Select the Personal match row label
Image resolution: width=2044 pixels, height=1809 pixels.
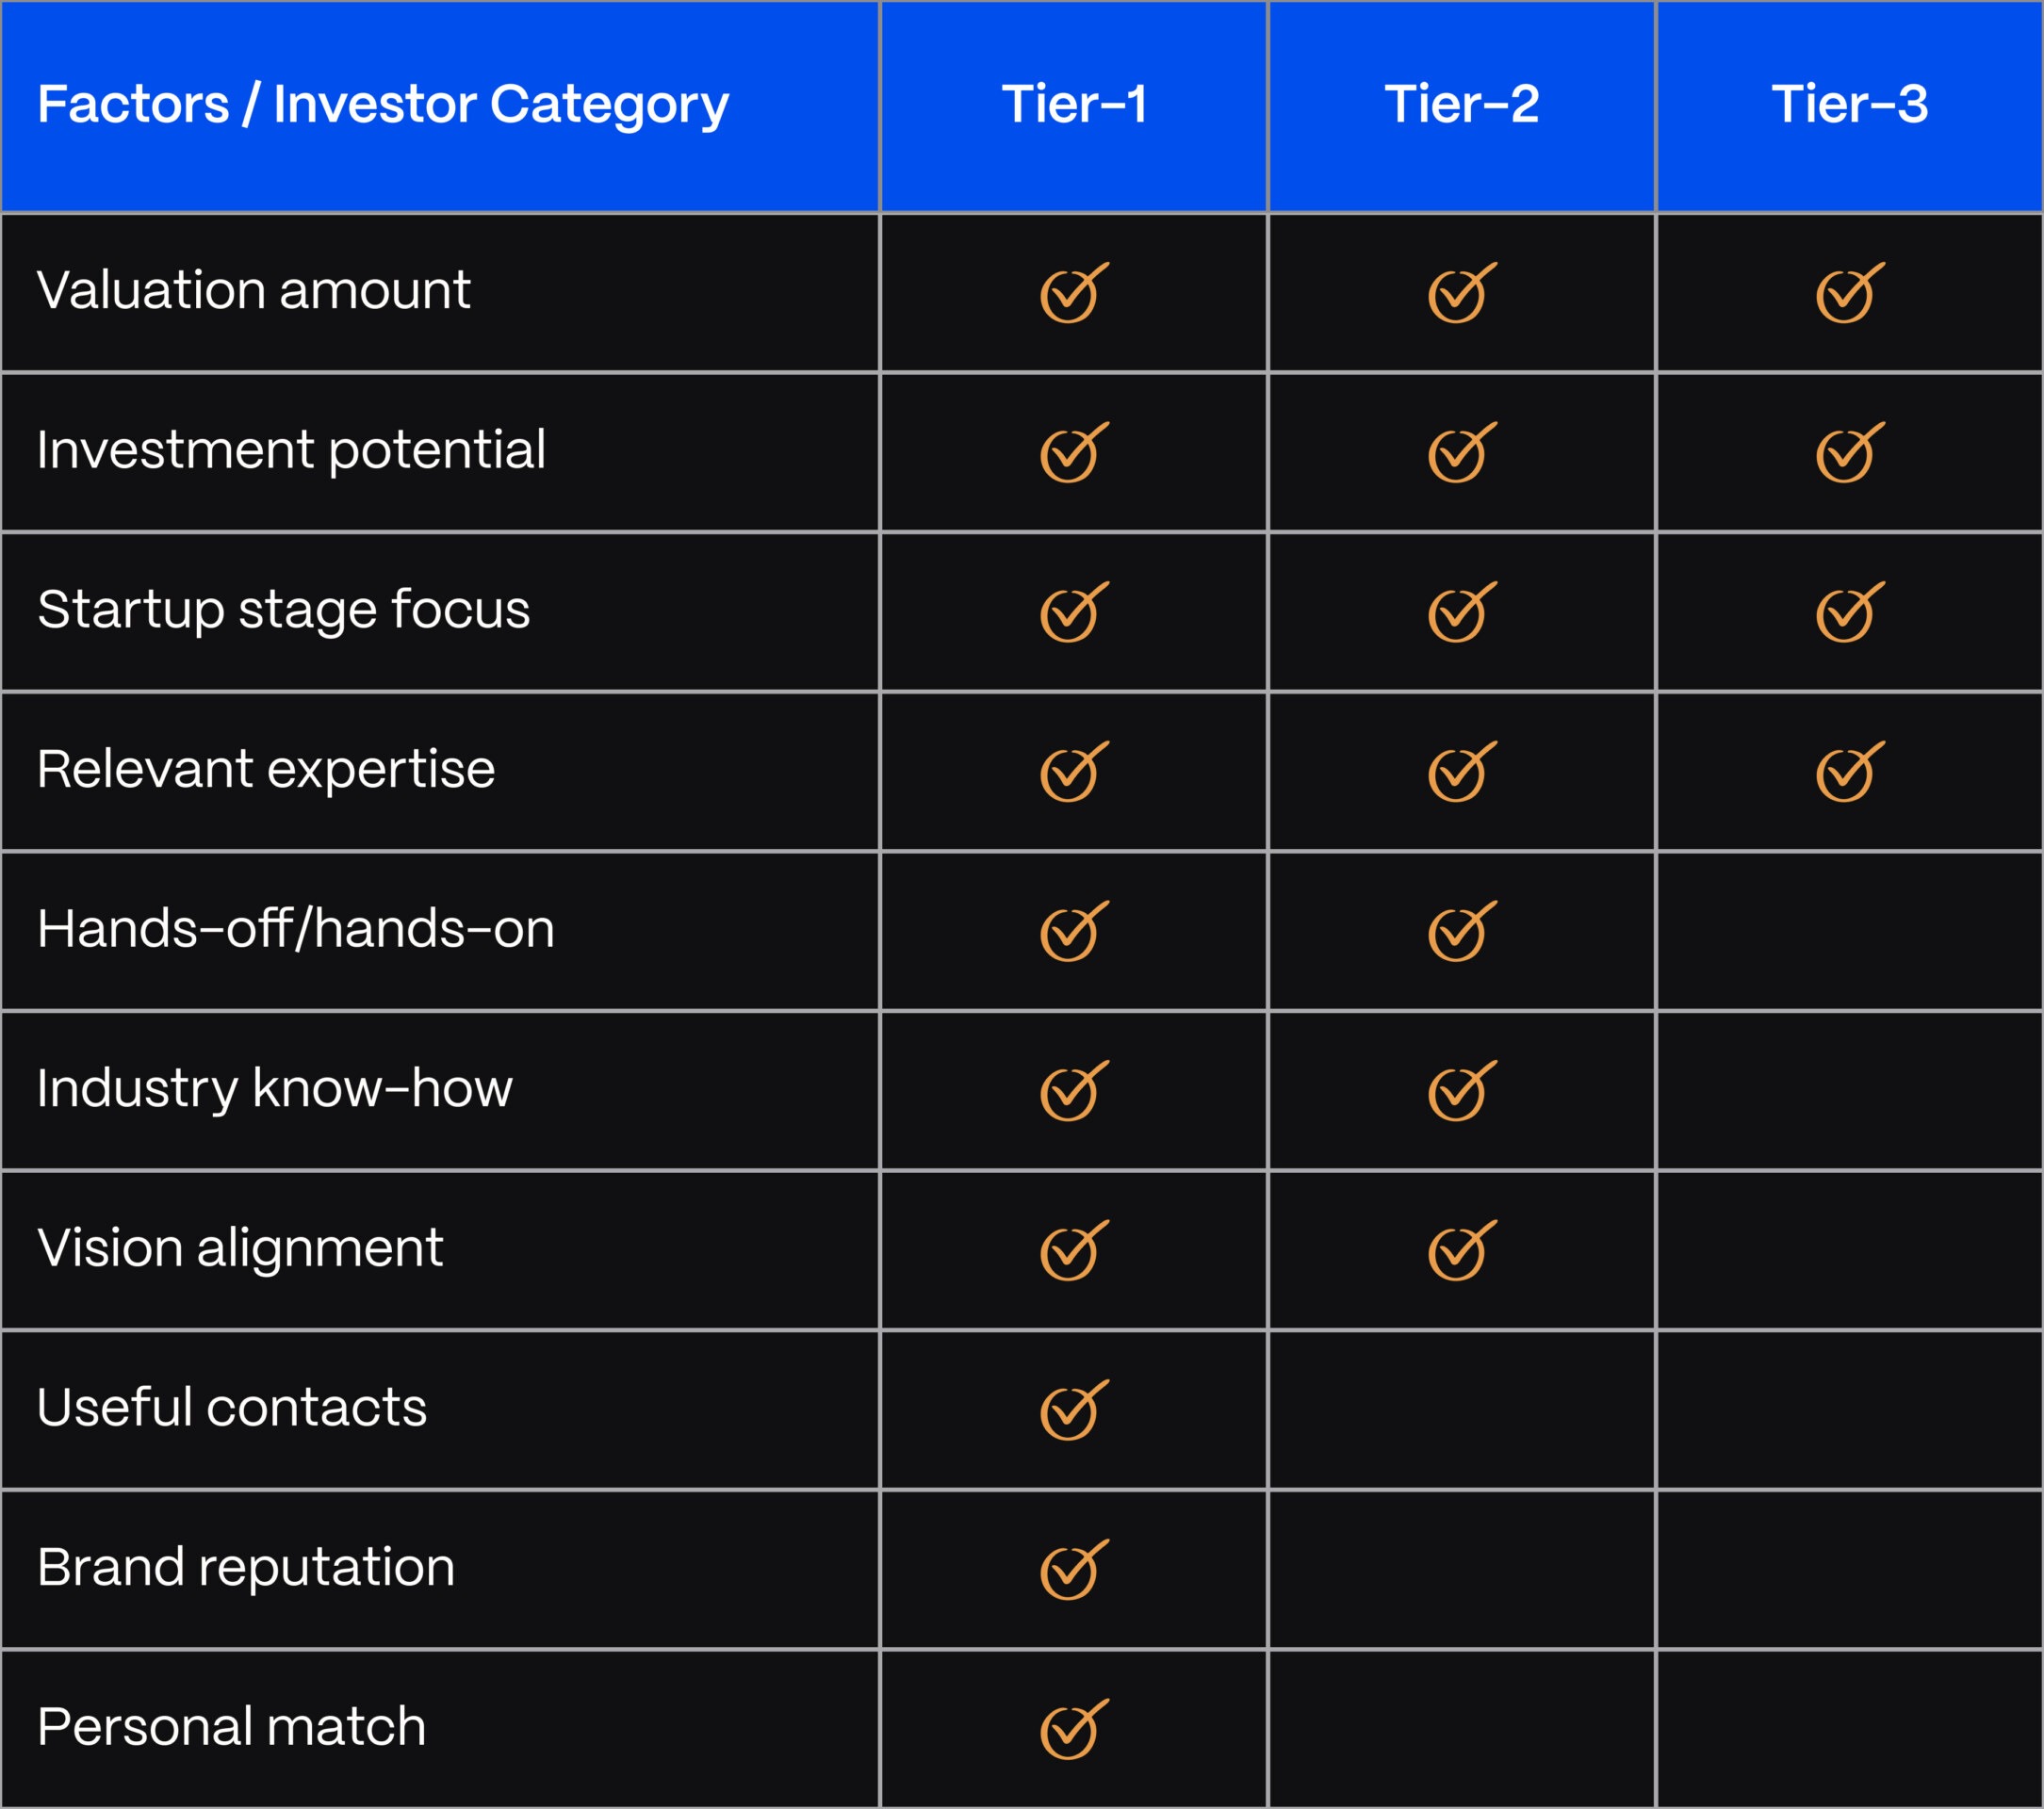tap(232, 1727)
